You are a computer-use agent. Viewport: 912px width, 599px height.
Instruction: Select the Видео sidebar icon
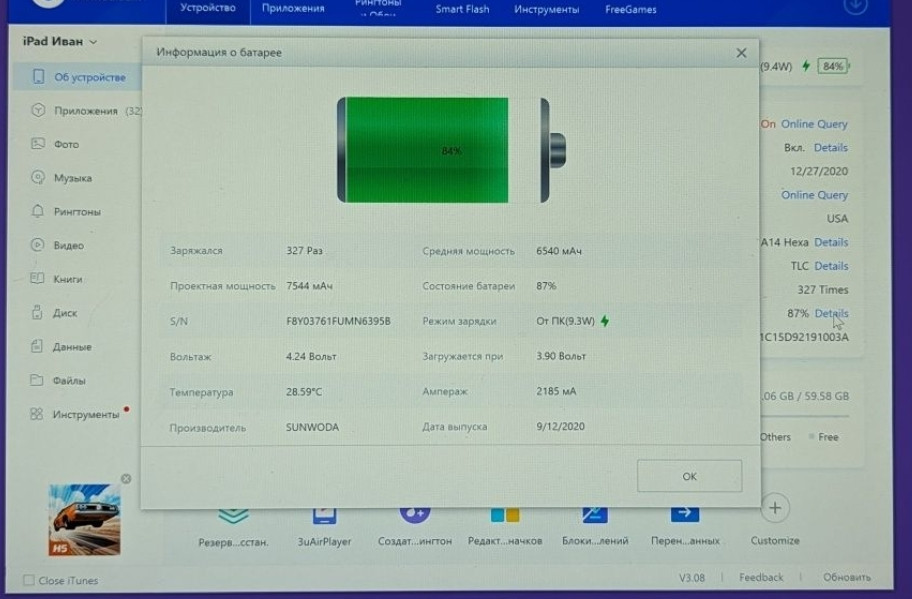(x=38, y=245)
